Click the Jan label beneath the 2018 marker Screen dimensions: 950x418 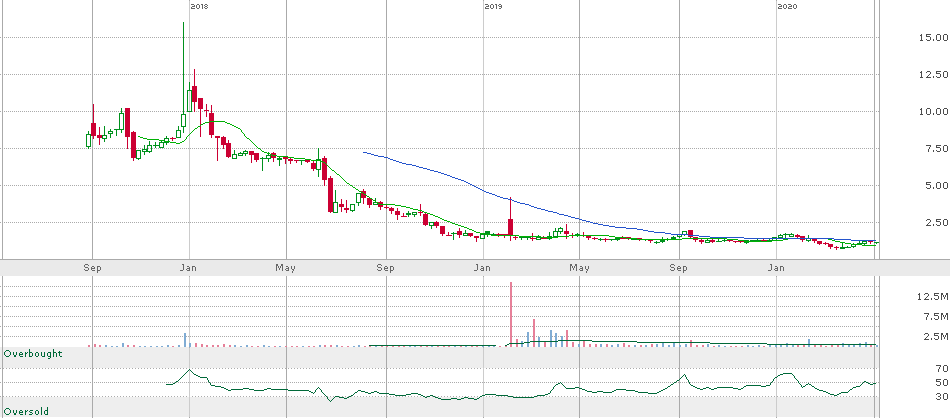188,267
